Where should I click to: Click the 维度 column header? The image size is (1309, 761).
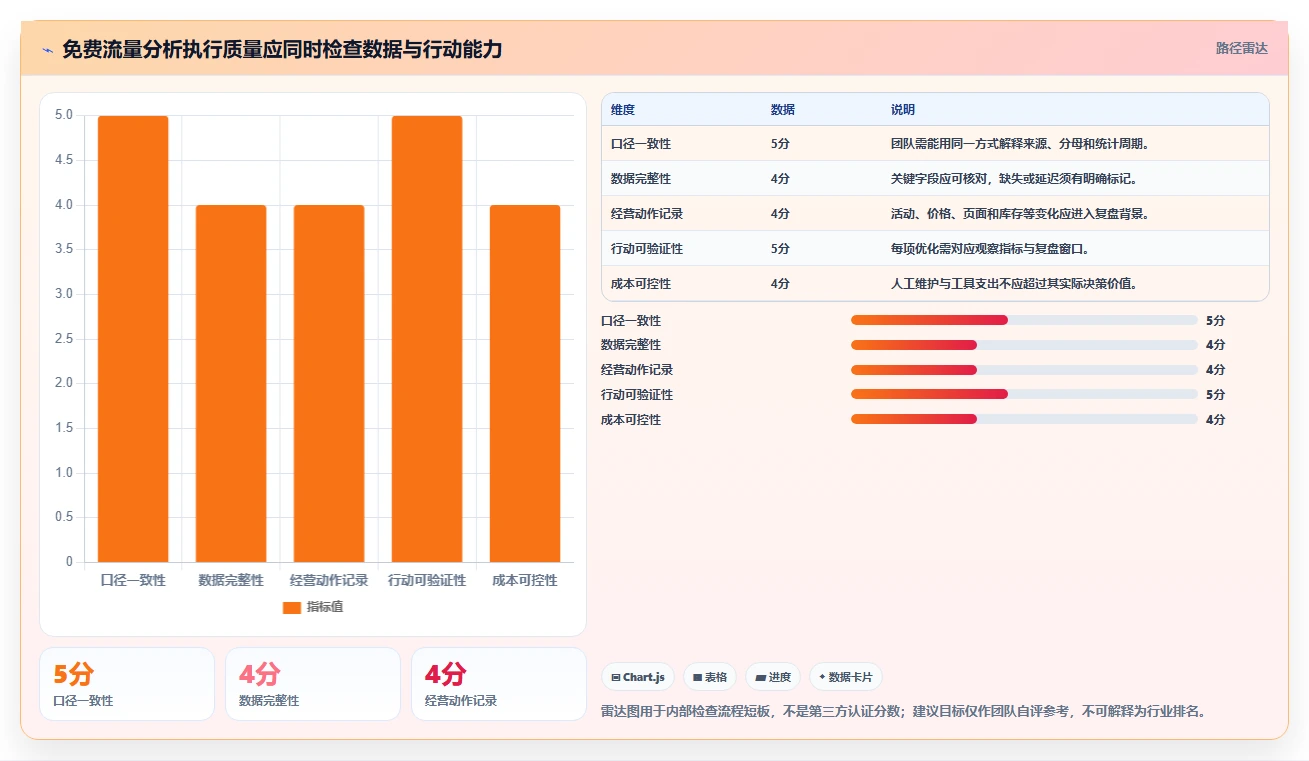point(623,110)
